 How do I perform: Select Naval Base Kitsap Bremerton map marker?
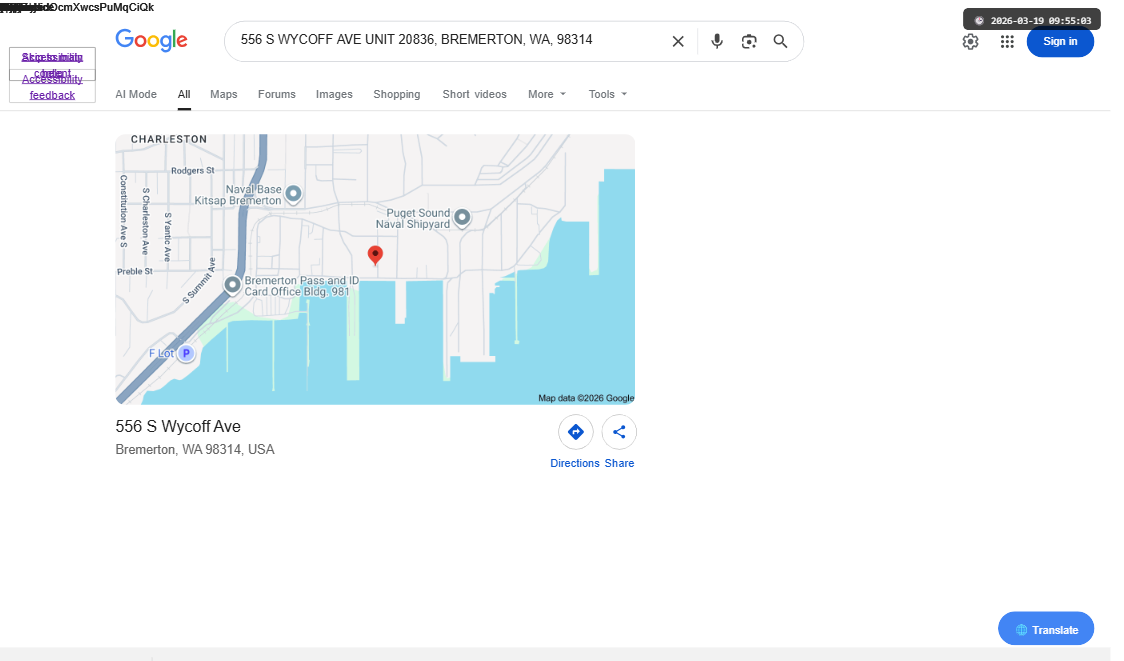[293, 194]
